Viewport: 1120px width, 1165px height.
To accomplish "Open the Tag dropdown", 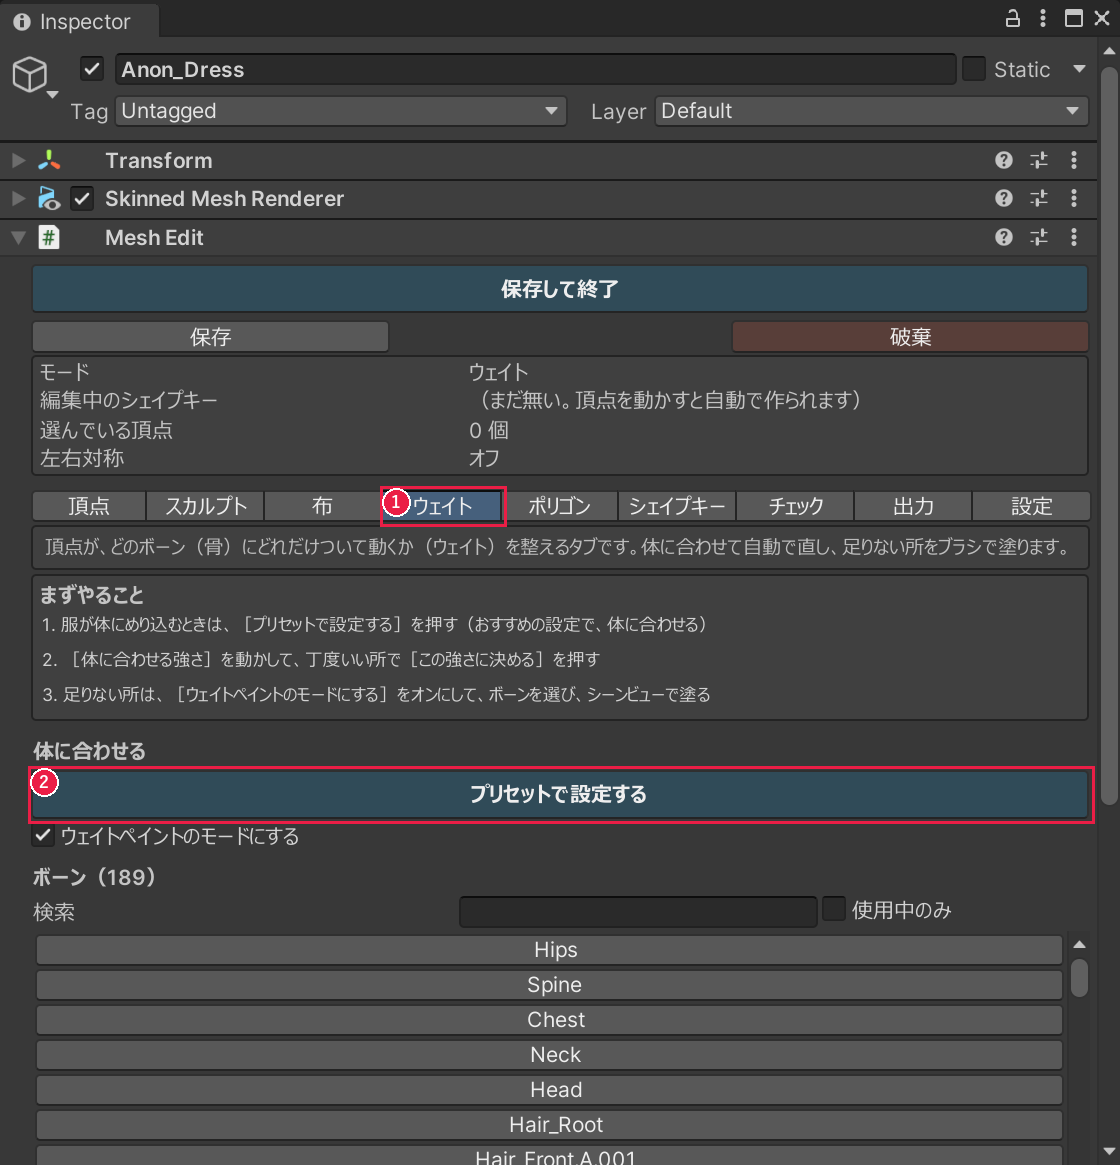I will (x=340, y=111).
